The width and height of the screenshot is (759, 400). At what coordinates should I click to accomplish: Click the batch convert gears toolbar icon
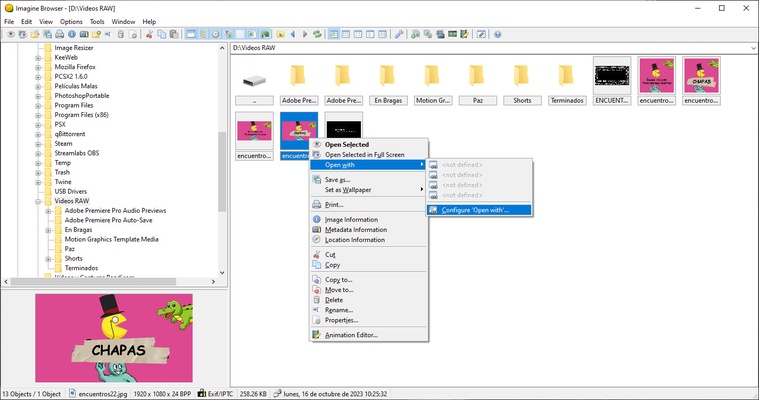(428, 34)
